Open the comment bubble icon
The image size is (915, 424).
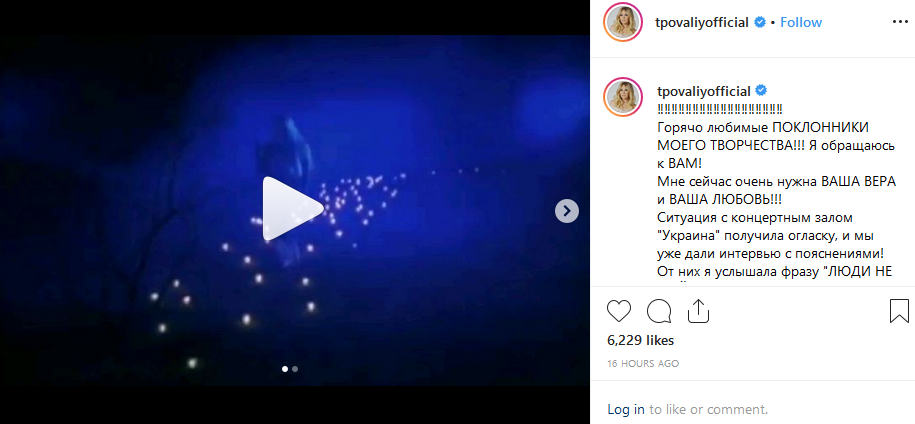point(659,311)
